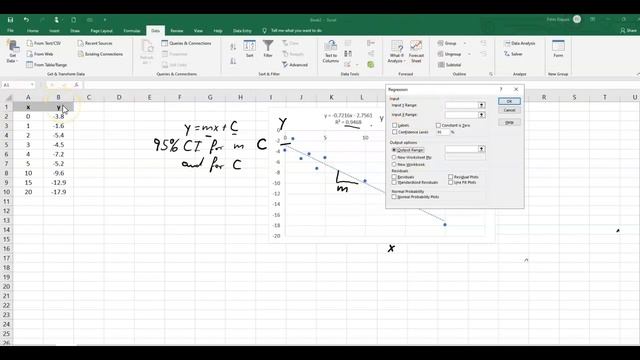Open Help in the Regression dialog

(509, 122)
